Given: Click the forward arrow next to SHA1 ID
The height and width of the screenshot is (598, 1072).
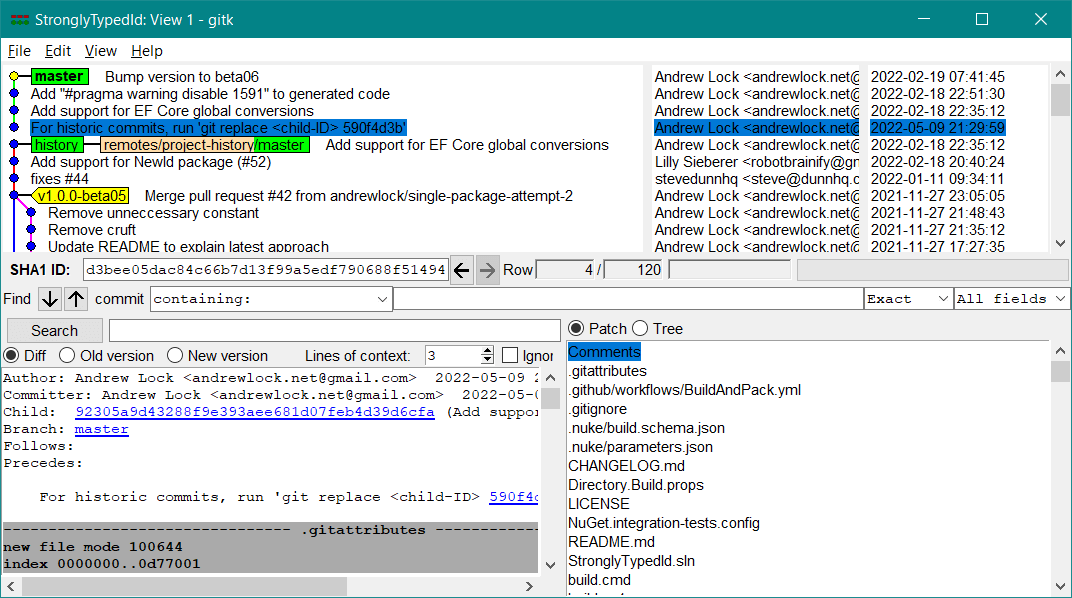Looking at the screenshot, I should 487,271.
